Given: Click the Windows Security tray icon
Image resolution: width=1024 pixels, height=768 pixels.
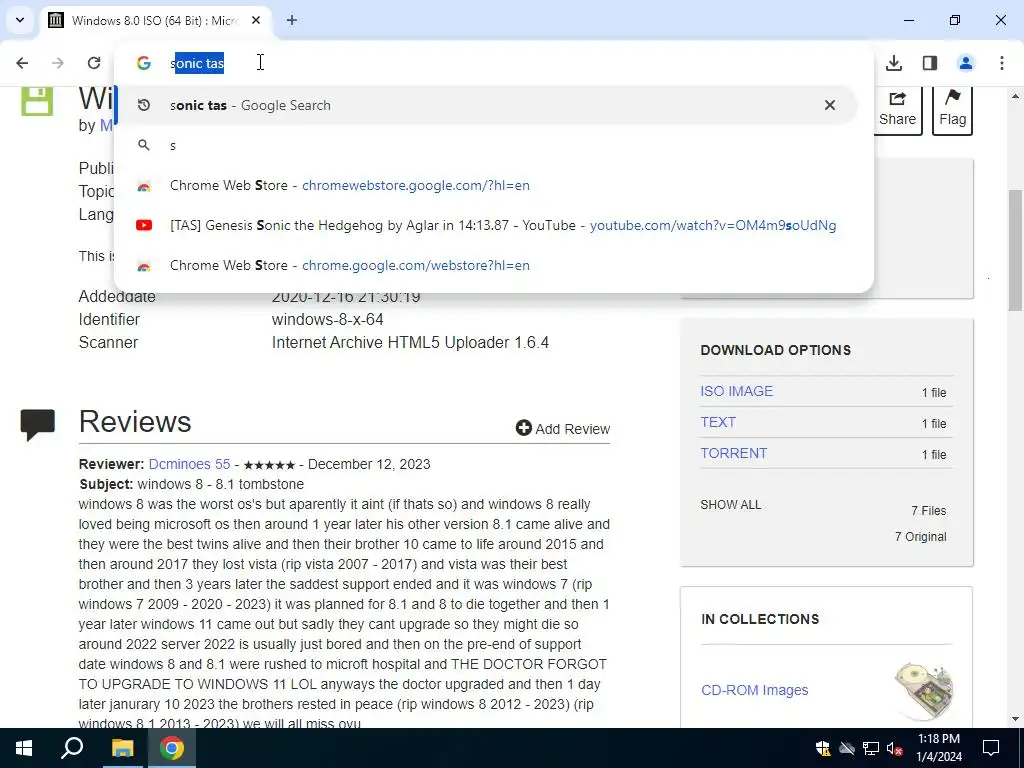Looking at the screenshot, I should [823, 748].
